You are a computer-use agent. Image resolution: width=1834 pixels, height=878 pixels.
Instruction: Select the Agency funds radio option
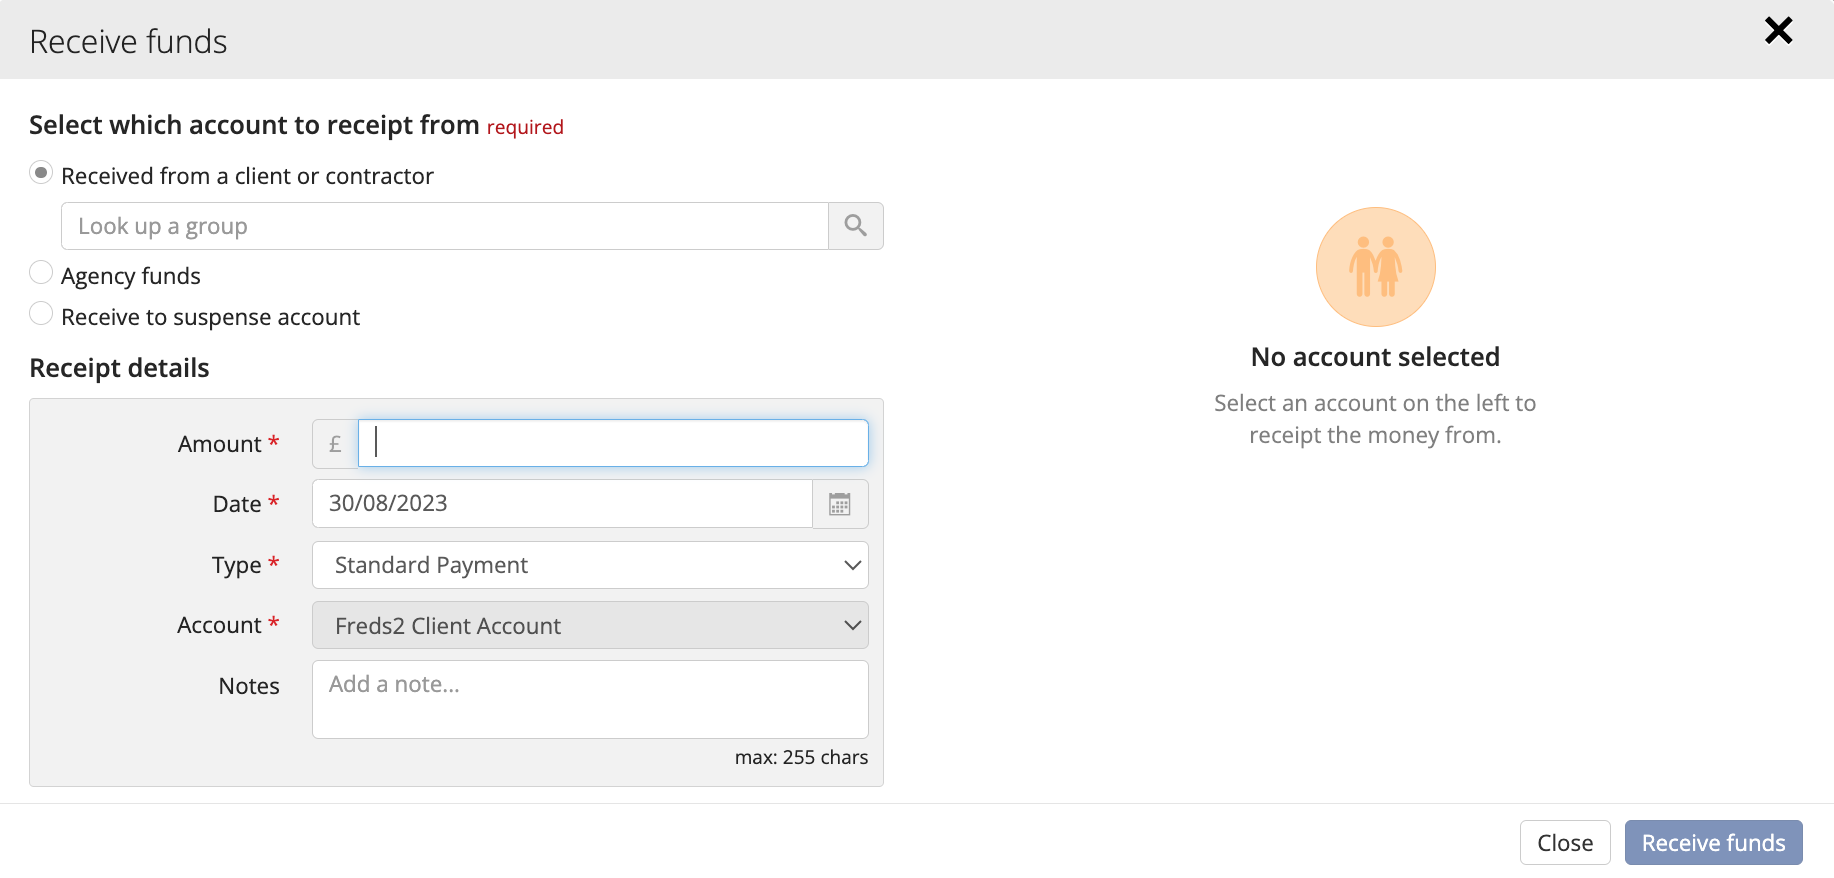click(41, 272)
